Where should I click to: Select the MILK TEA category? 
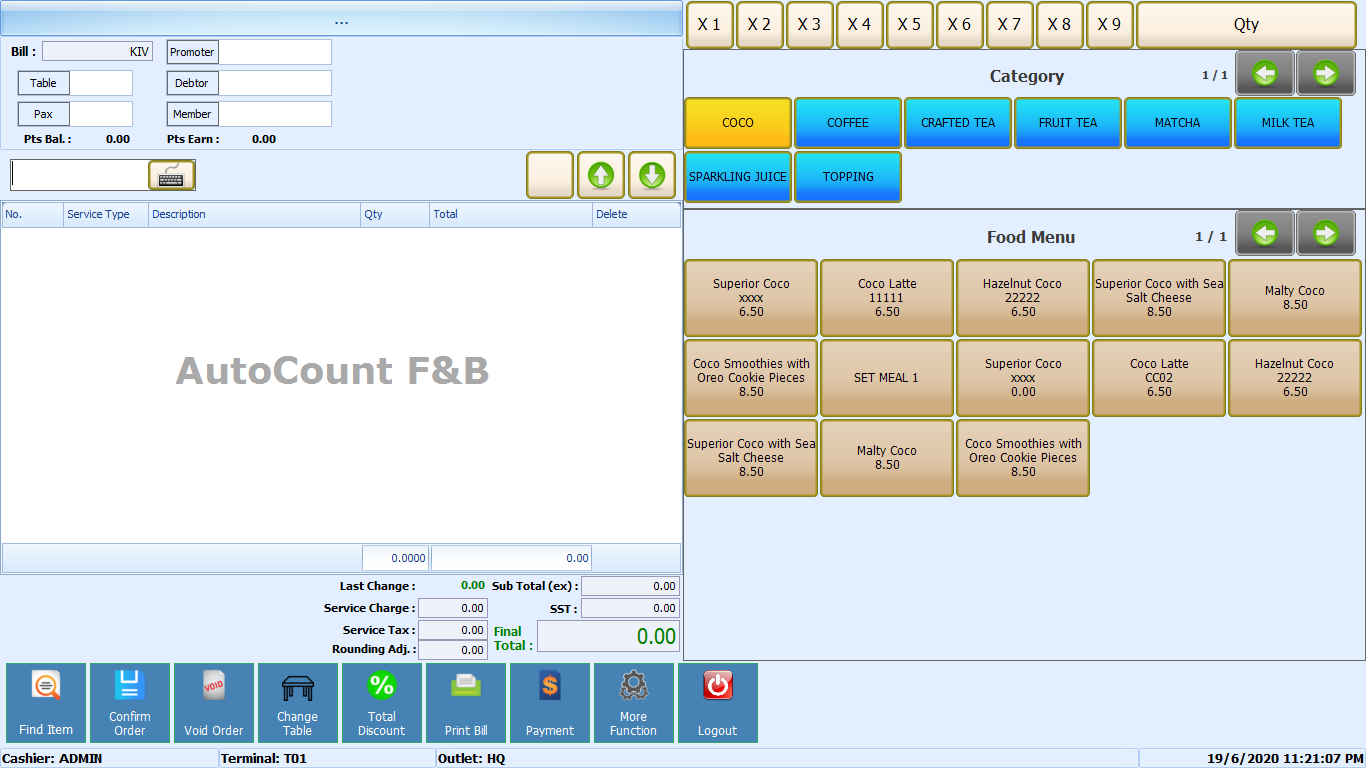[x=1288, y=123]
